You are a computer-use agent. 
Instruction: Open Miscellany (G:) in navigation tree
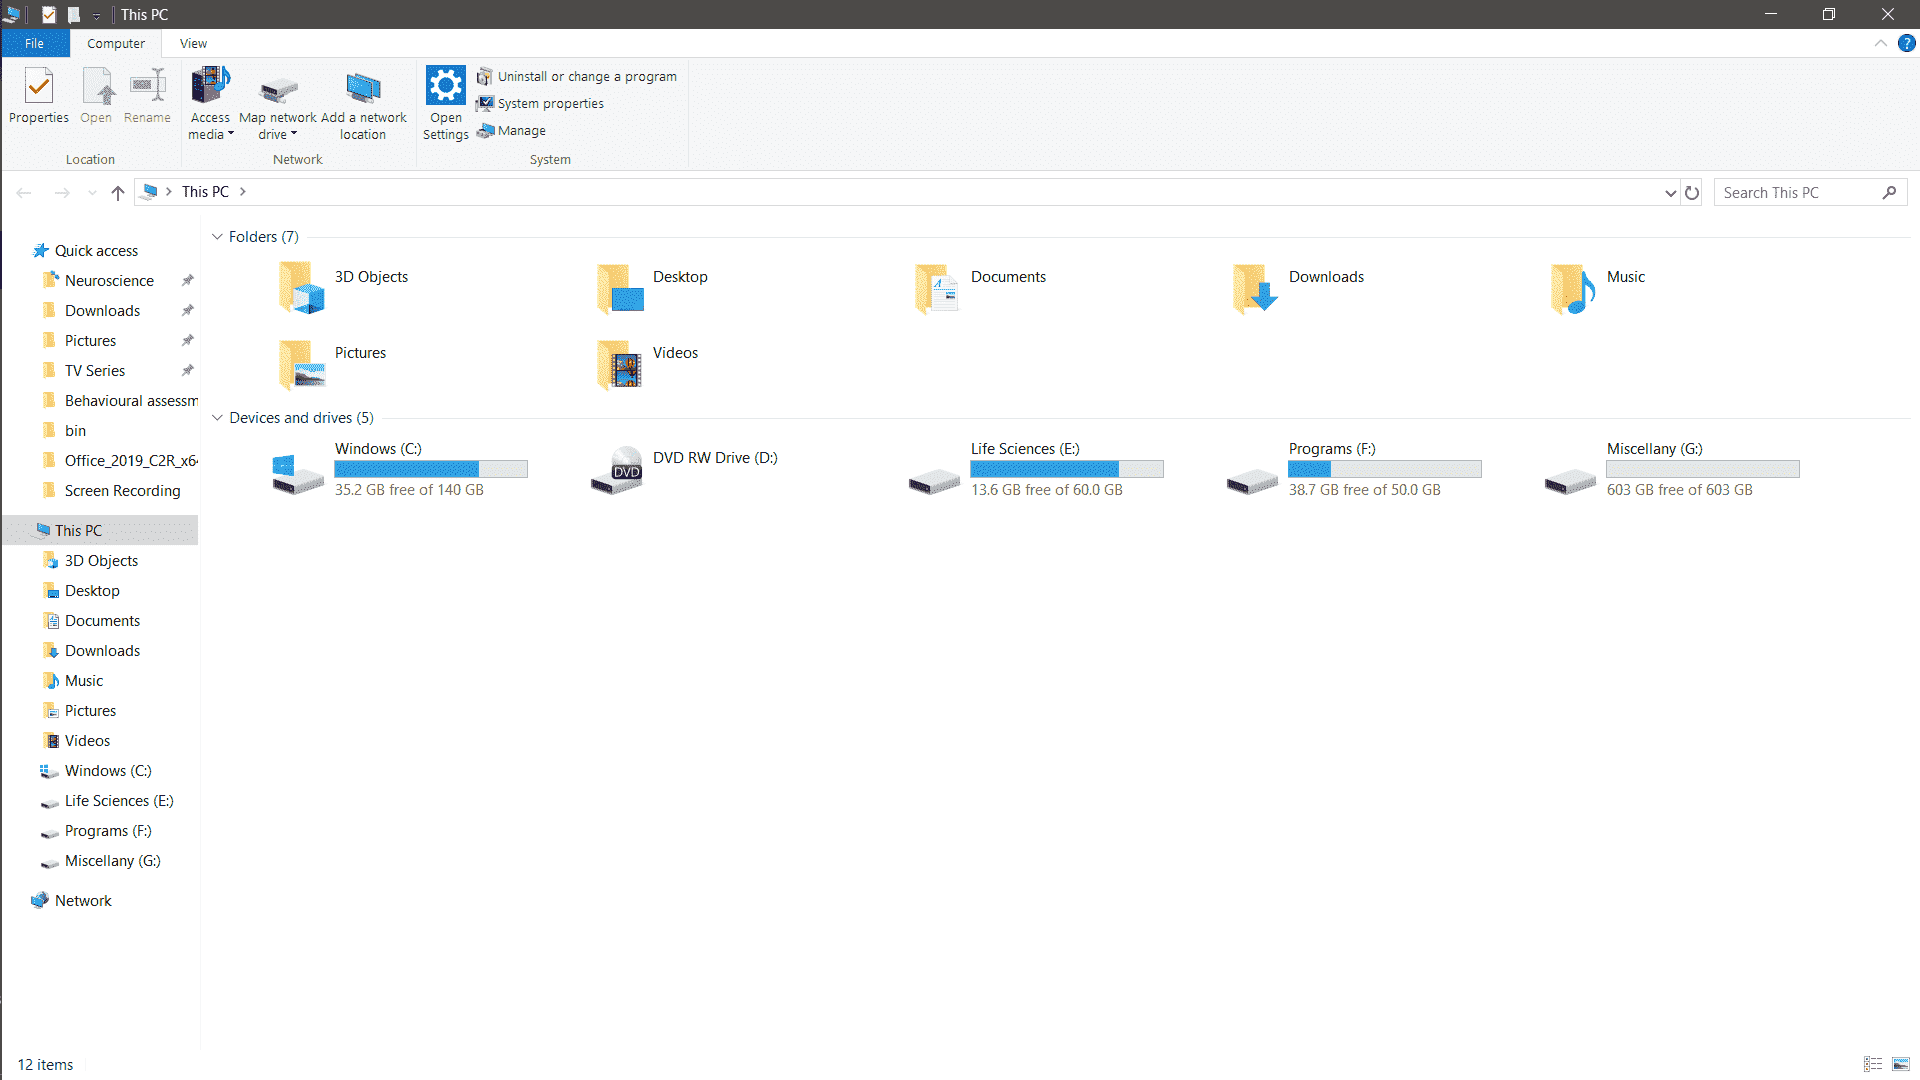click(112, 861)
